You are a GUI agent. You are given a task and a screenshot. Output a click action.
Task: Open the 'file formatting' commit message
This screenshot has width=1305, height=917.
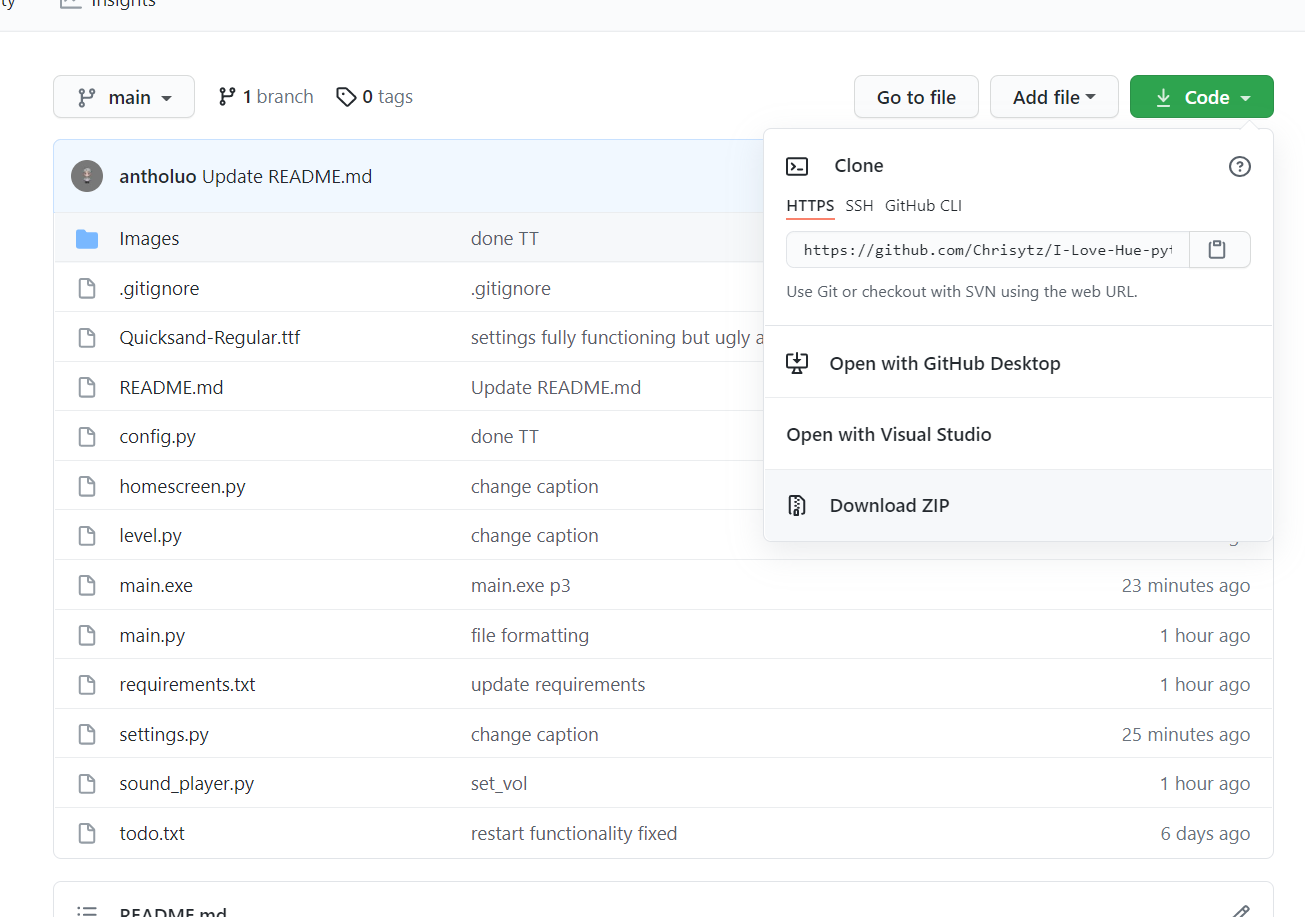click(x=530, y=635)
